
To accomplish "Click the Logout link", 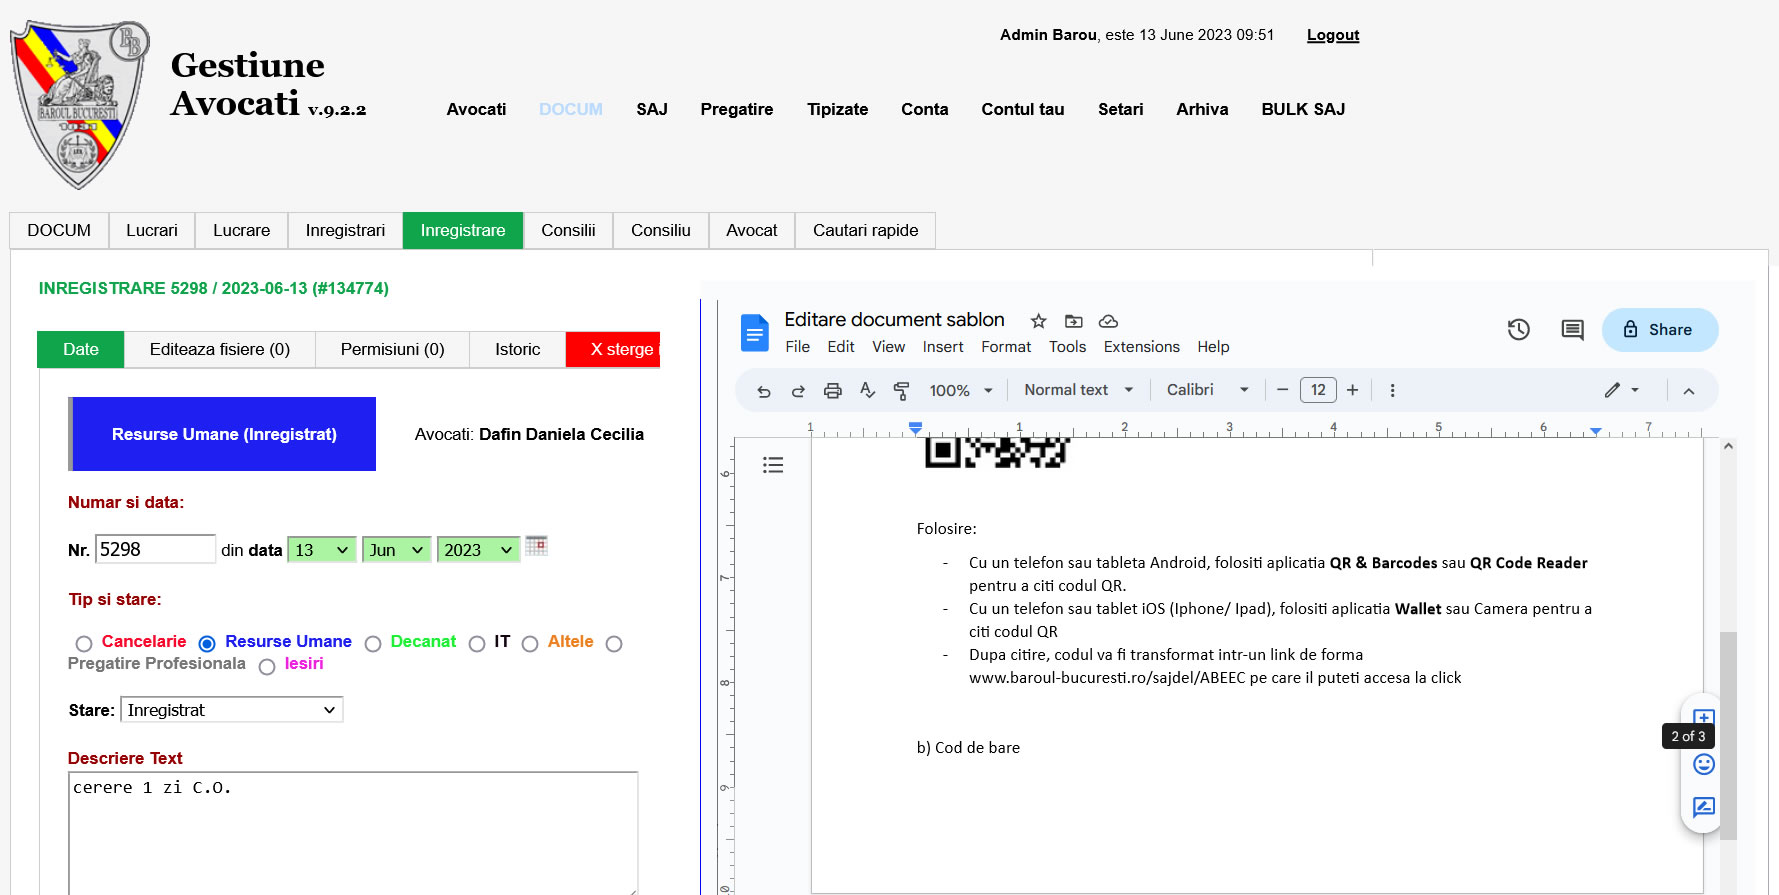I will [1332, 35].
